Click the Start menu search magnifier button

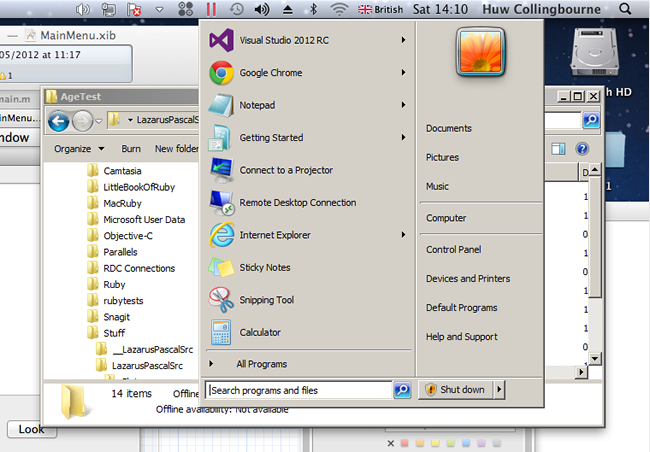(x=402, y=390)
